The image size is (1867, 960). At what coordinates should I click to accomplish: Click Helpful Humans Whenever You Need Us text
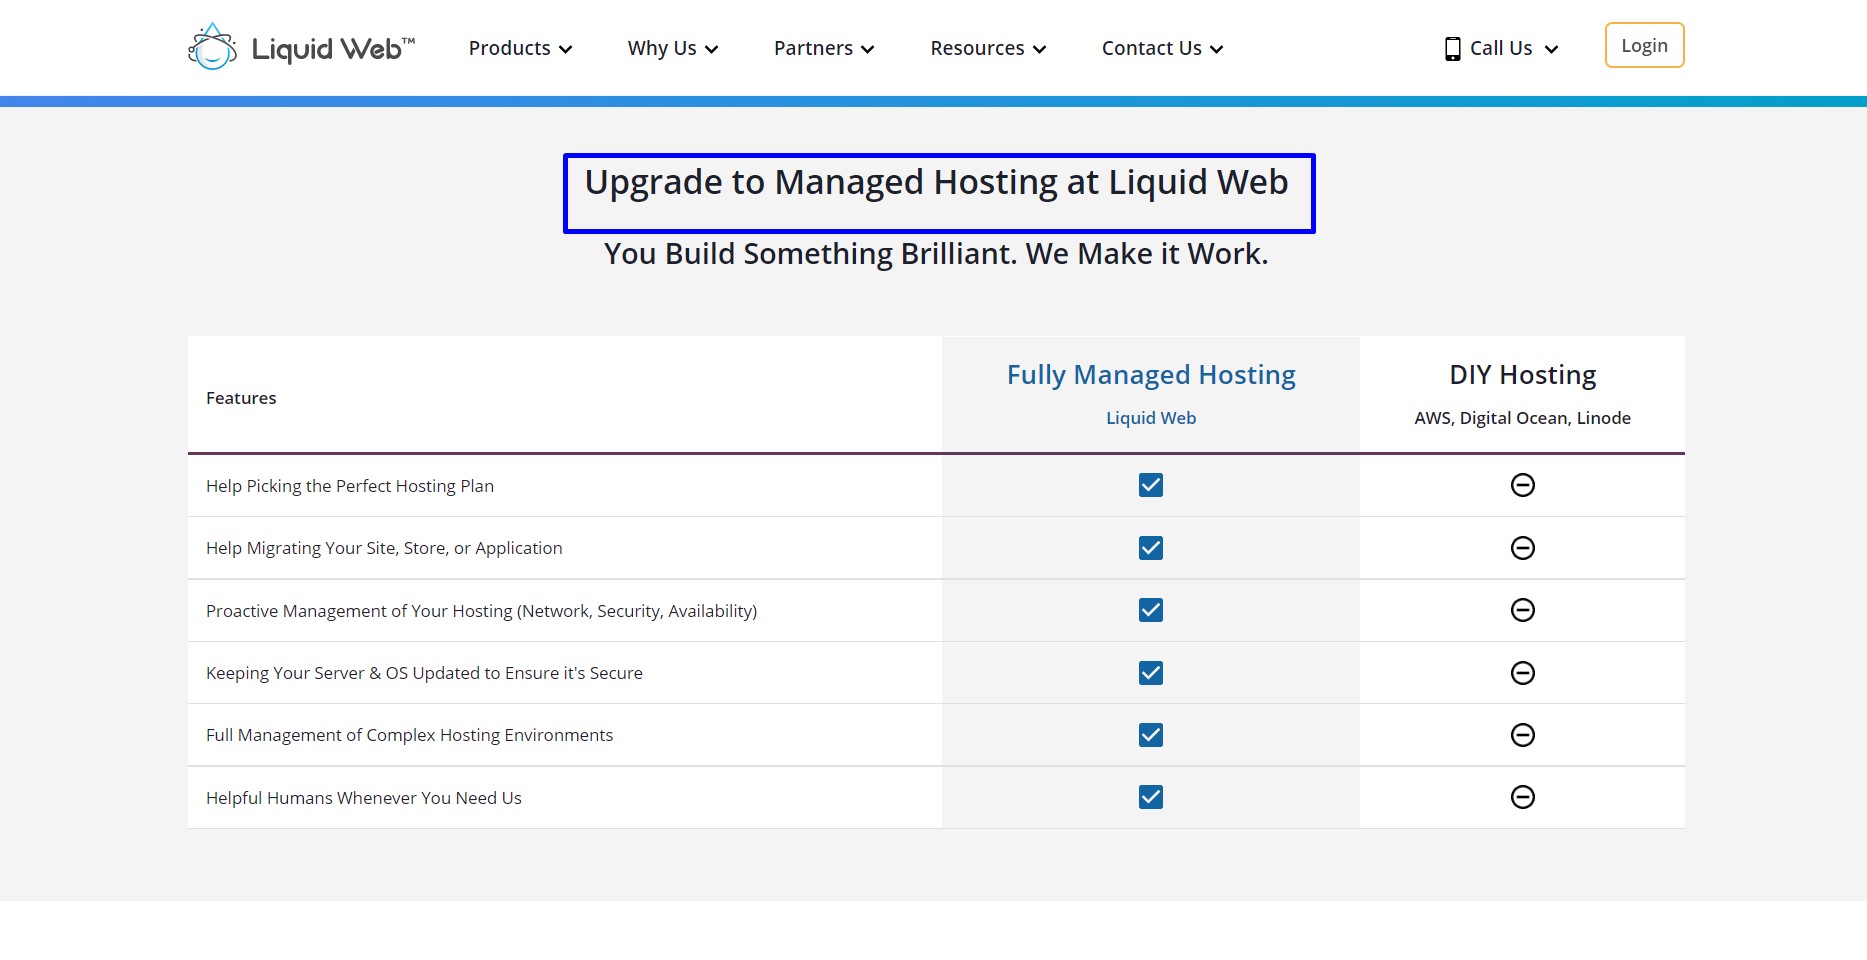tap(363, 798)
